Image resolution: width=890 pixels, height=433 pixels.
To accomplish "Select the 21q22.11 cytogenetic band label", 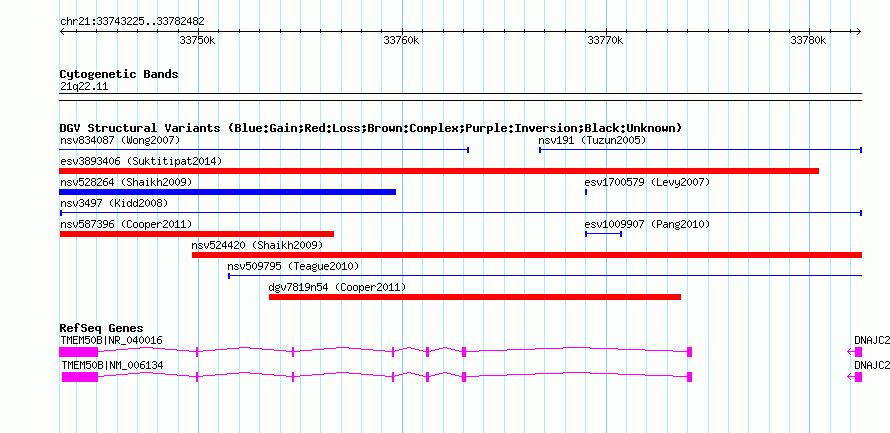I will (x=84, y=87).
